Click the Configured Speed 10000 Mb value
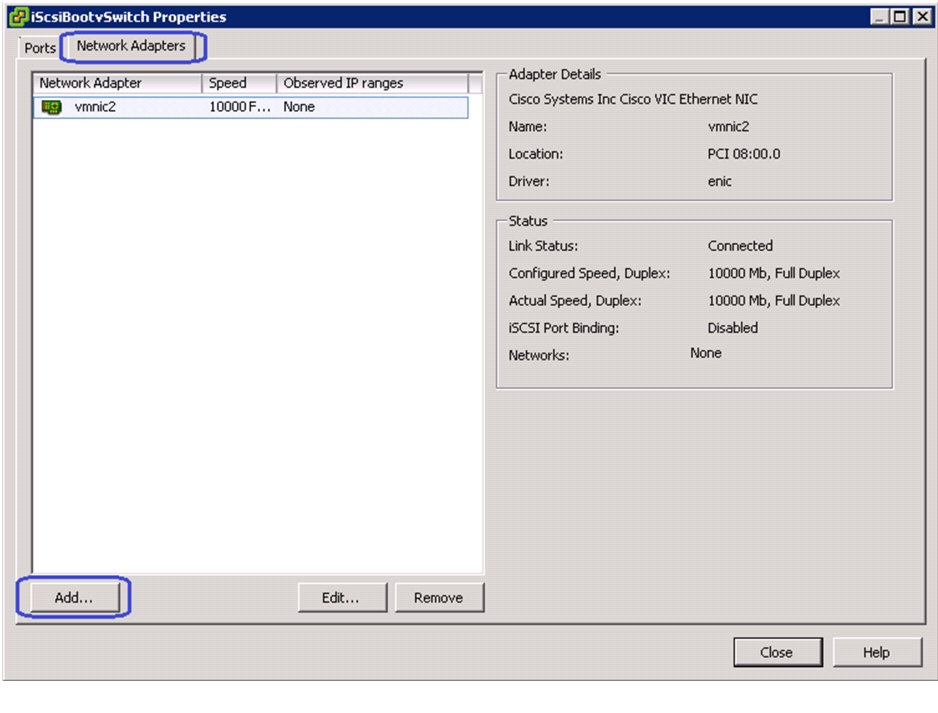This screenshot has height=713, width=938. [774, 273]
